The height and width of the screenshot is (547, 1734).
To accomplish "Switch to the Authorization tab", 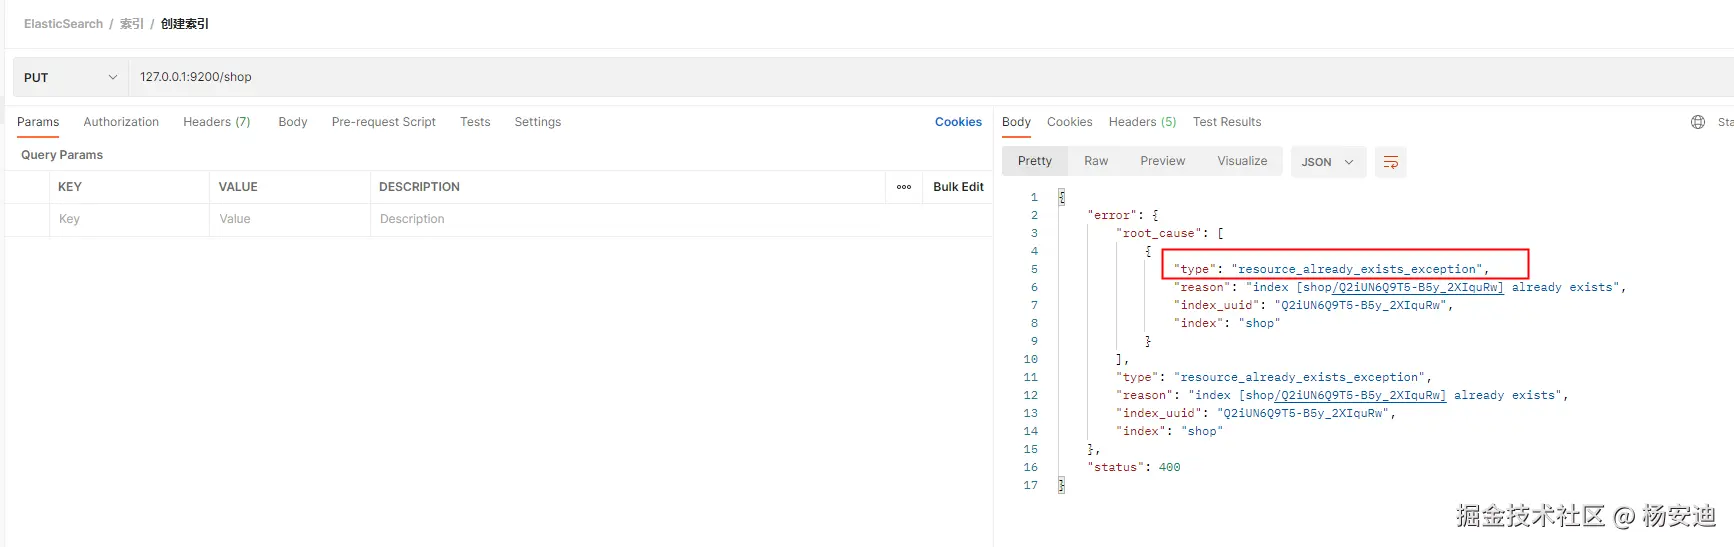I will 121,122.
